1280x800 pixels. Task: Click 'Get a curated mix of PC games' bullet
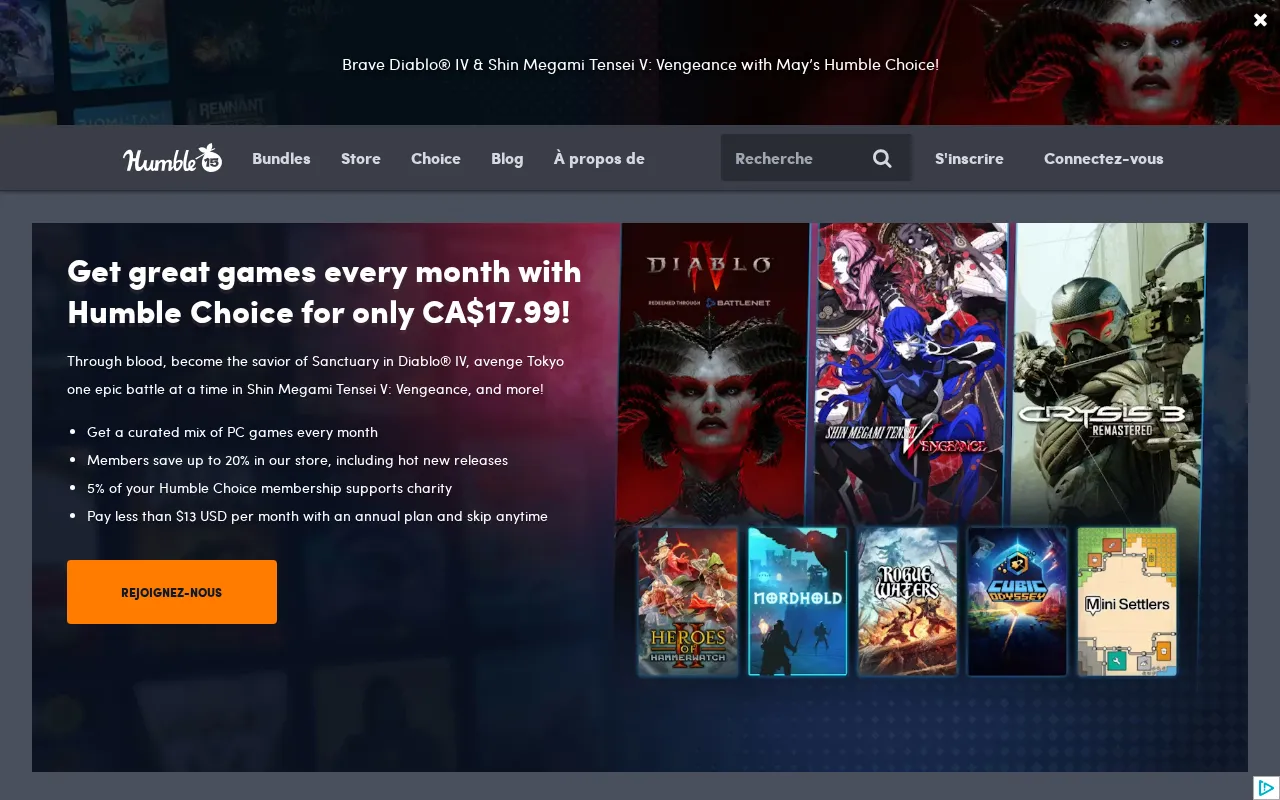[232, 432]
